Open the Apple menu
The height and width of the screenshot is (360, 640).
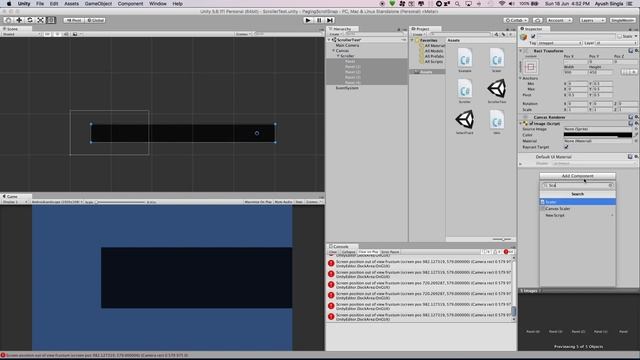tap(9, 4)
